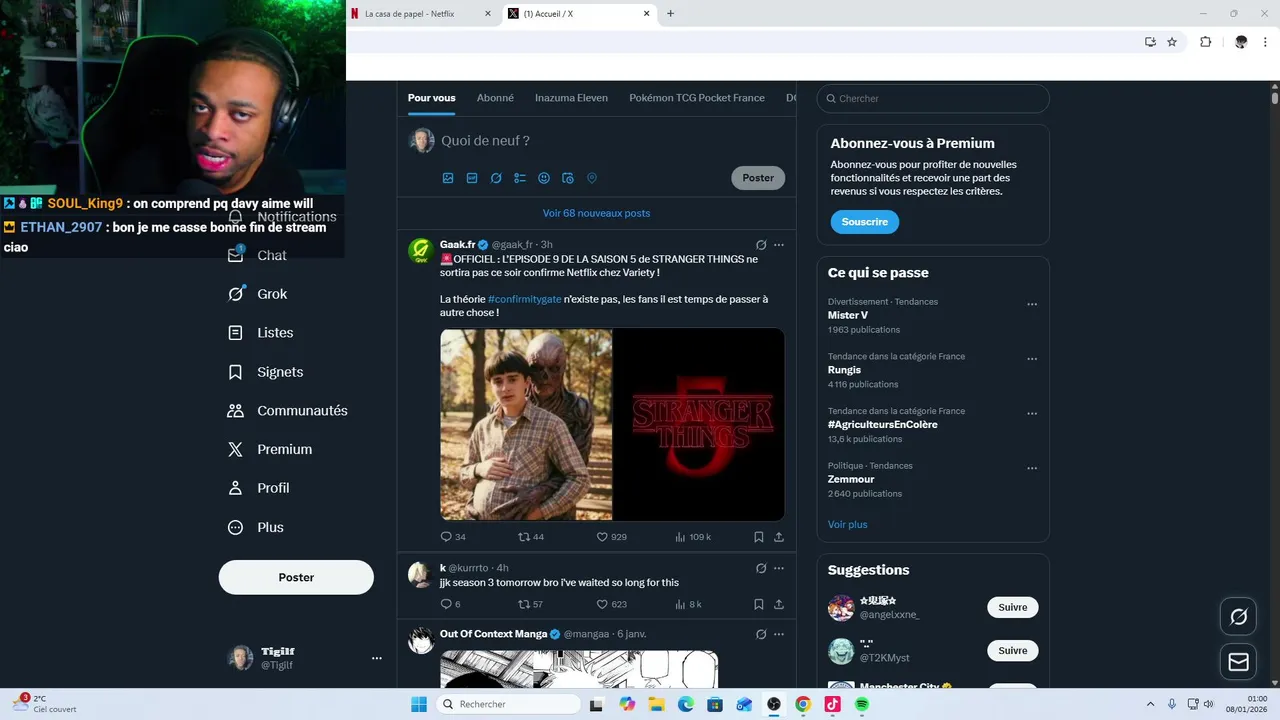Focus the Chercher search field
Screen dimensions: 1280x720
[x=933, y=98]
